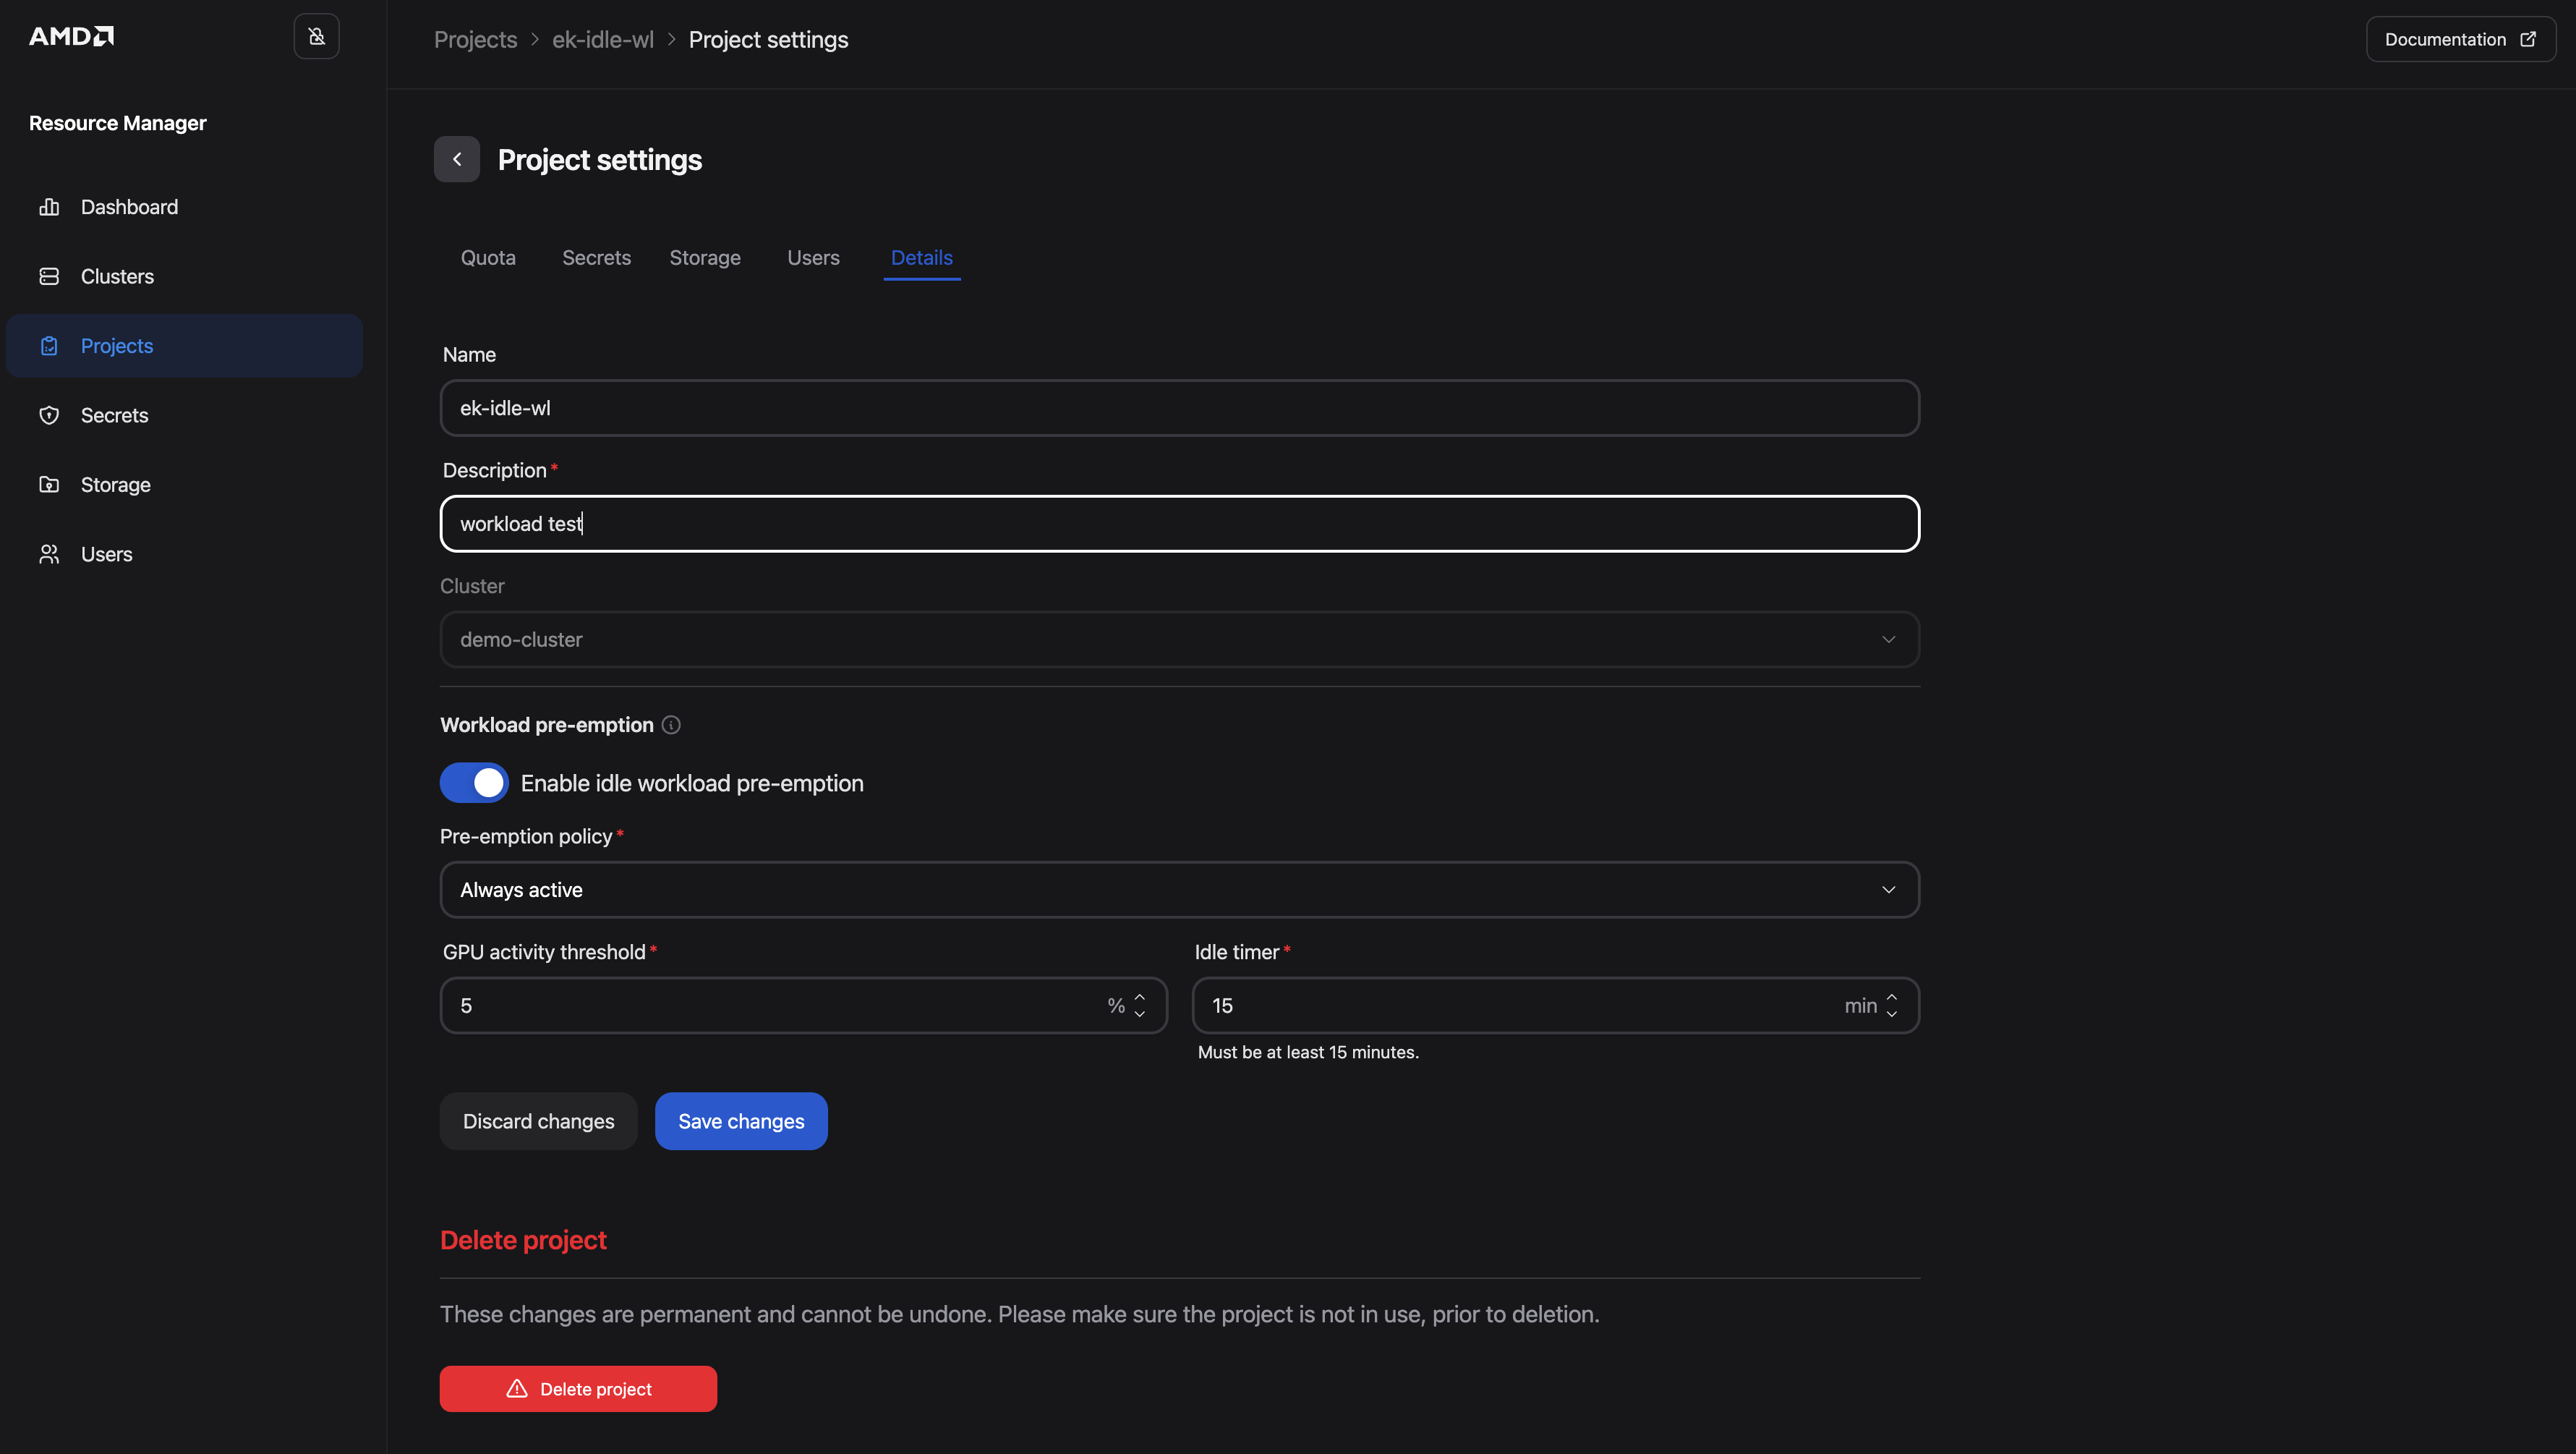
Task: Click the external link icon on Documentation
Action: pos(2528,39)
